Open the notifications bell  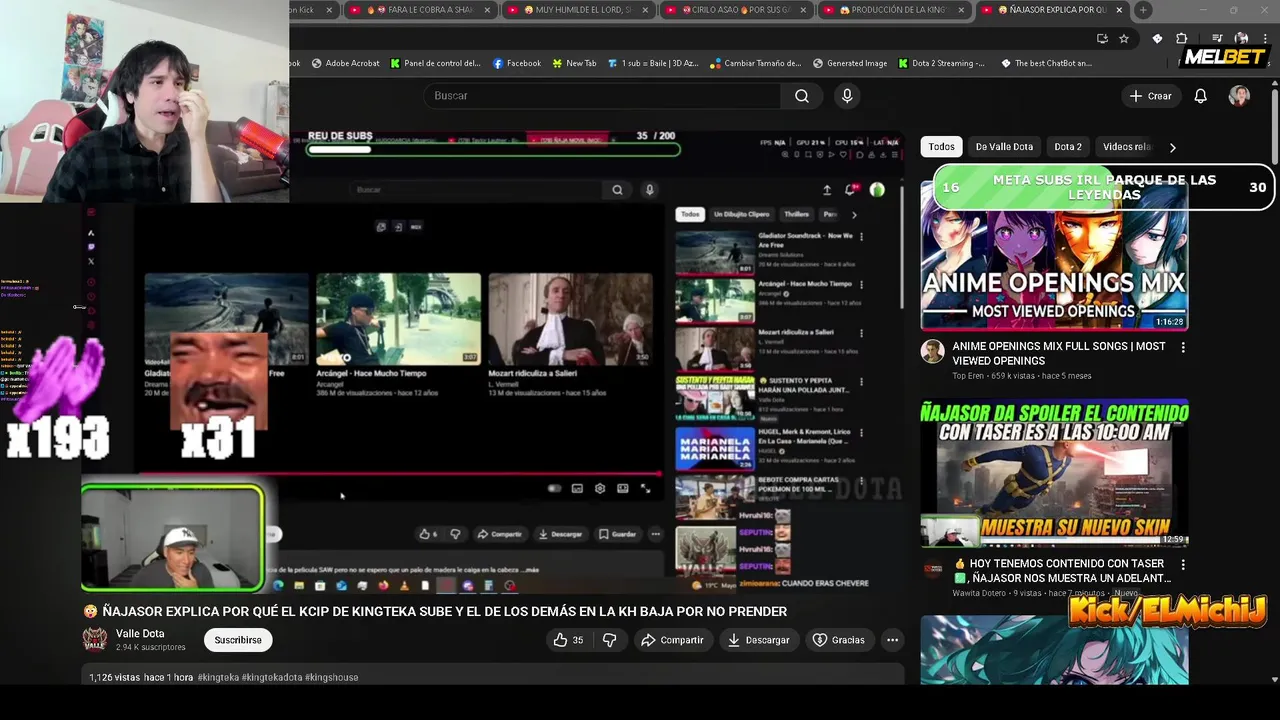(1200, 96)
